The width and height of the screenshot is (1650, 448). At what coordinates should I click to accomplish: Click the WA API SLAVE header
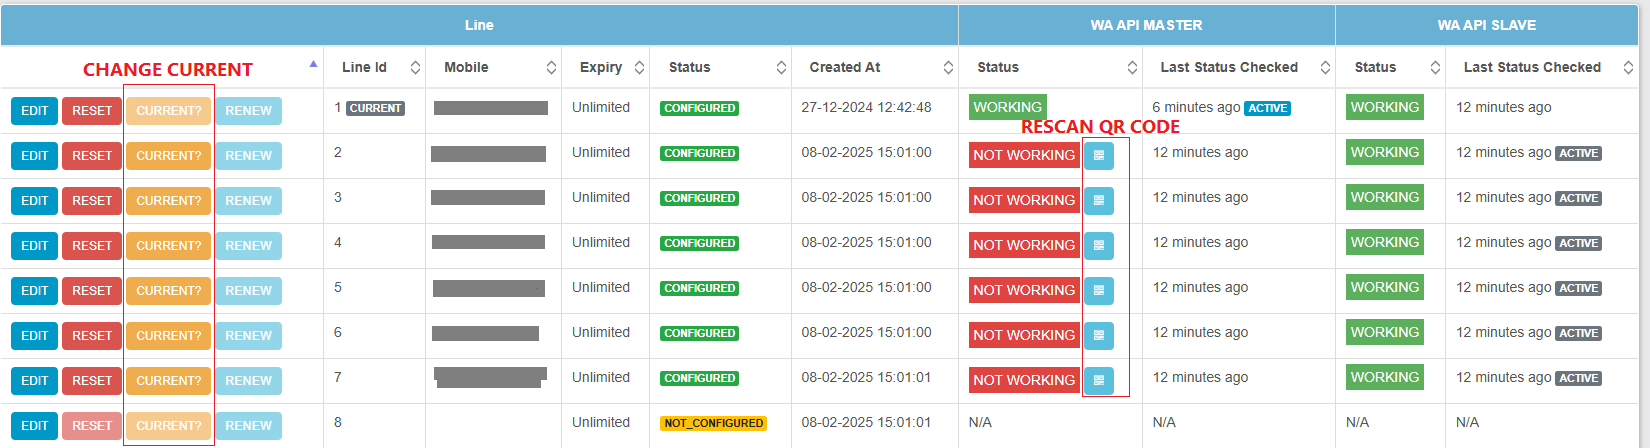click(x=1486, y=25)
